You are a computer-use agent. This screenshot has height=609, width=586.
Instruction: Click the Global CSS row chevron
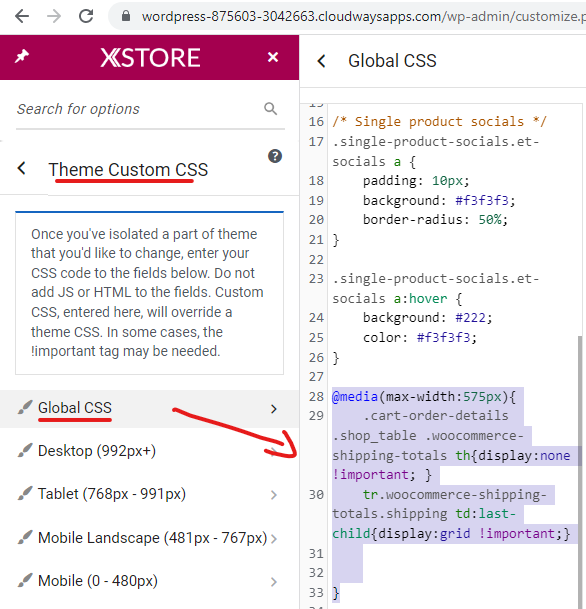click(x=274, y=409)
